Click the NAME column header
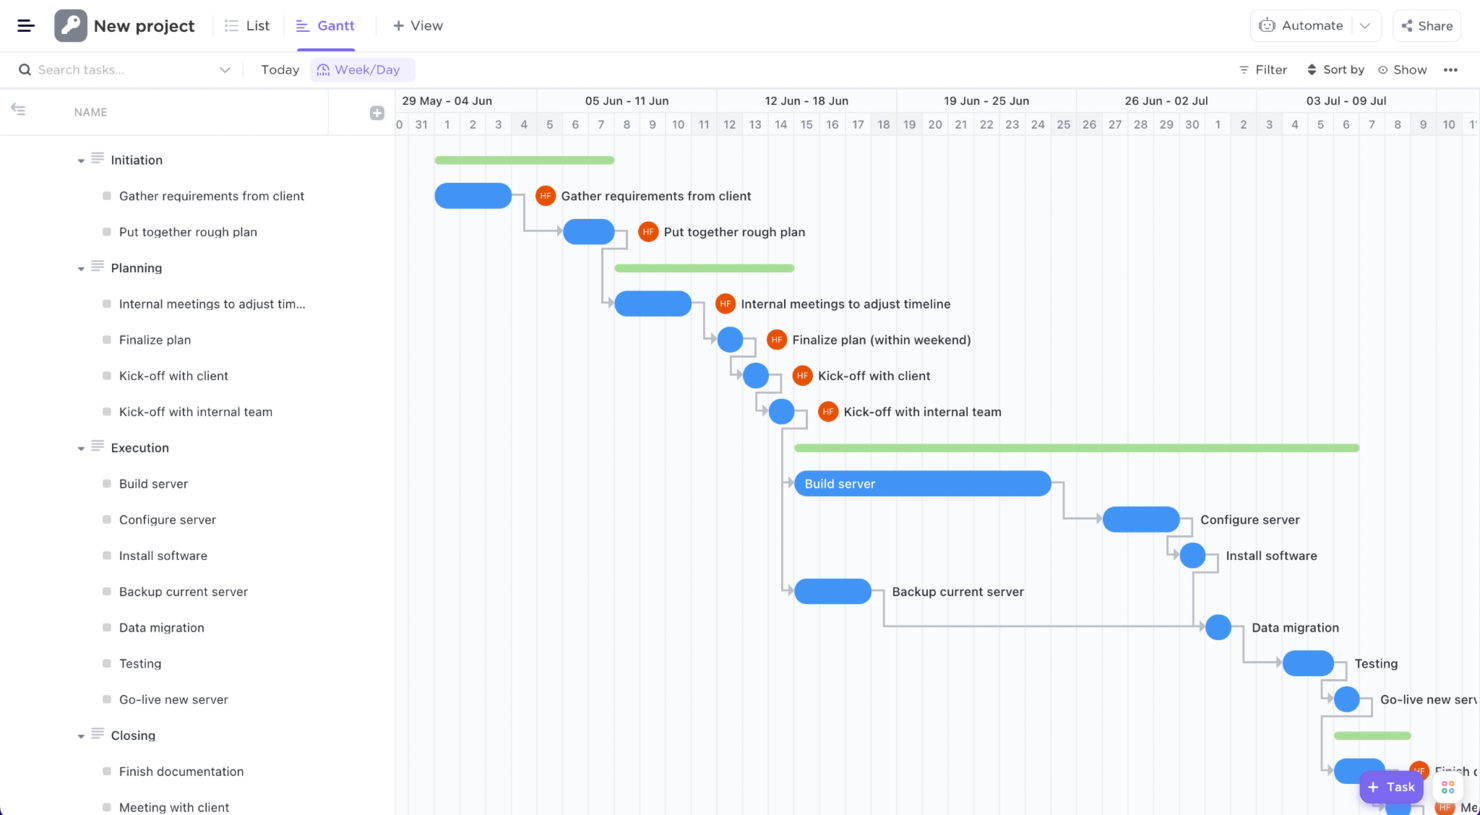 coord(90,113)
